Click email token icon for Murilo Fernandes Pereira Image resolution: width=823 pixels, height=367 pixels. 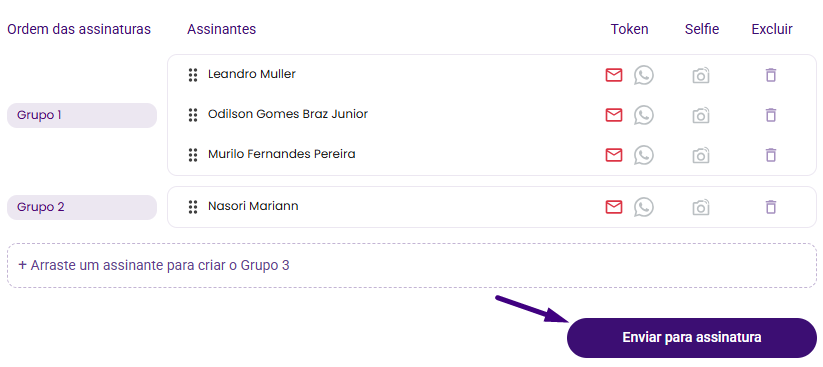(x=614, y=155)
